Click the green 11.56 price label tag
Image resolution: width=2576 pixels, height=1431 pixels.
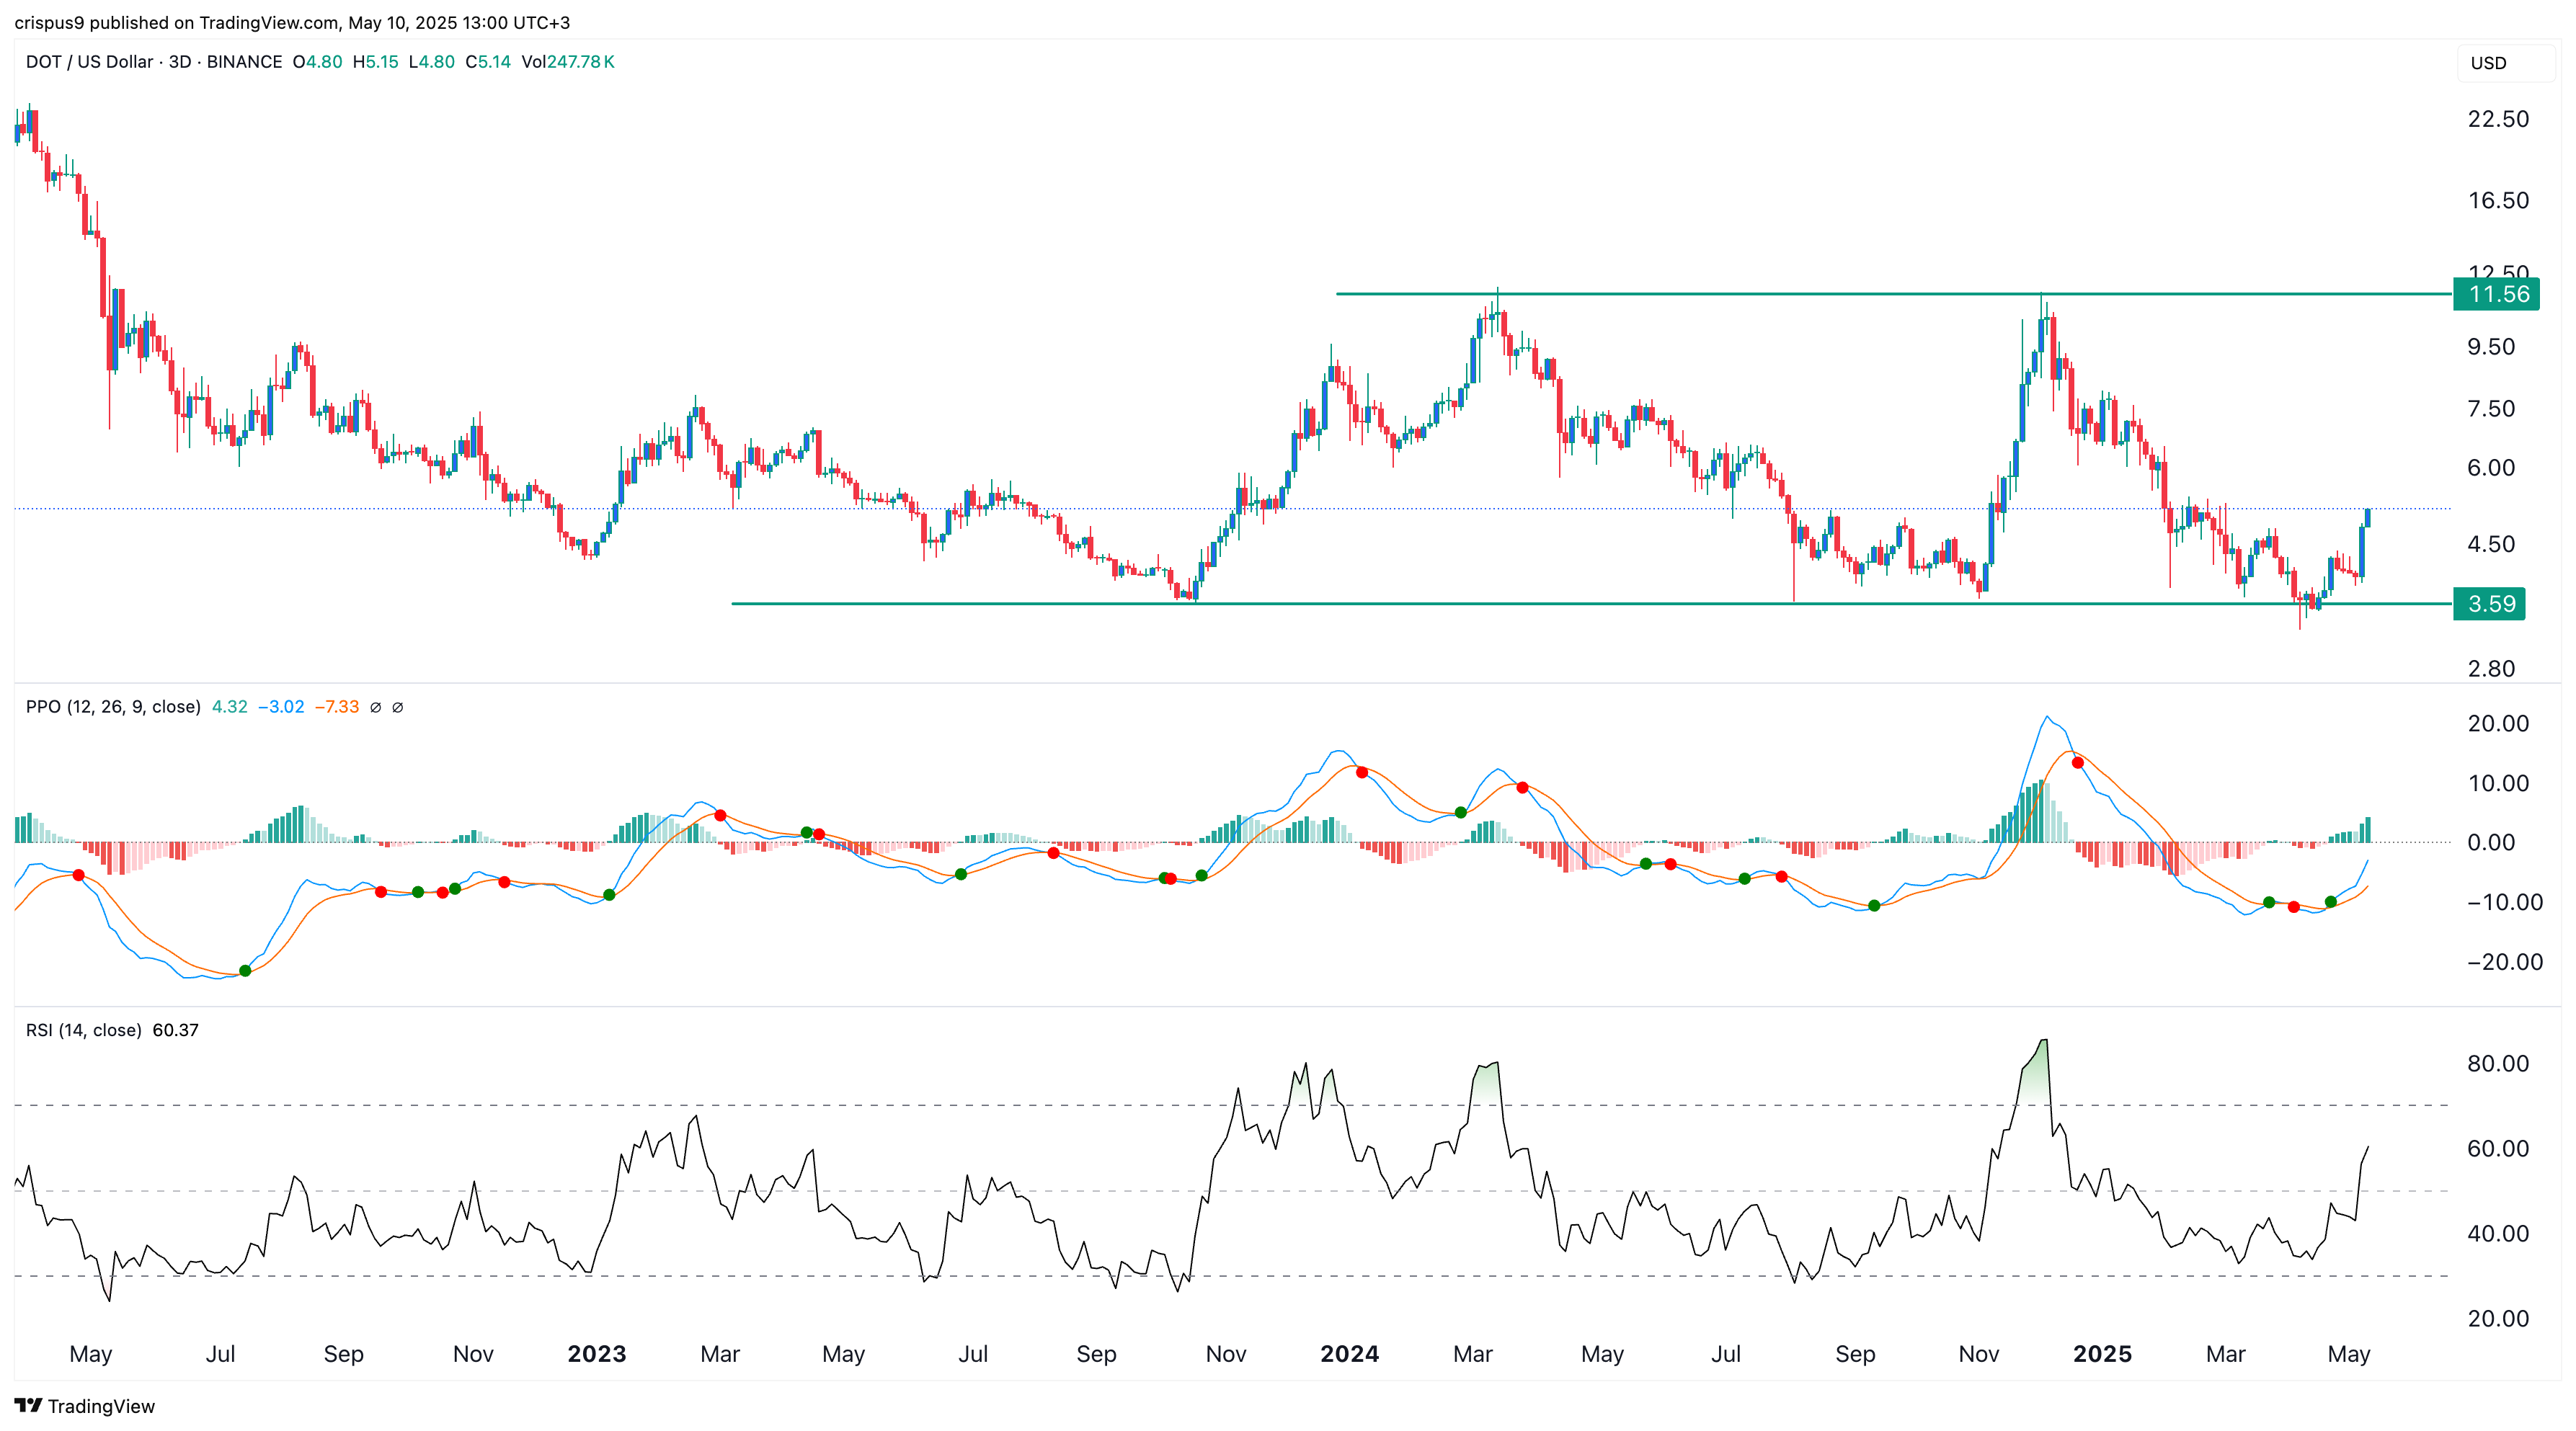2496,294
